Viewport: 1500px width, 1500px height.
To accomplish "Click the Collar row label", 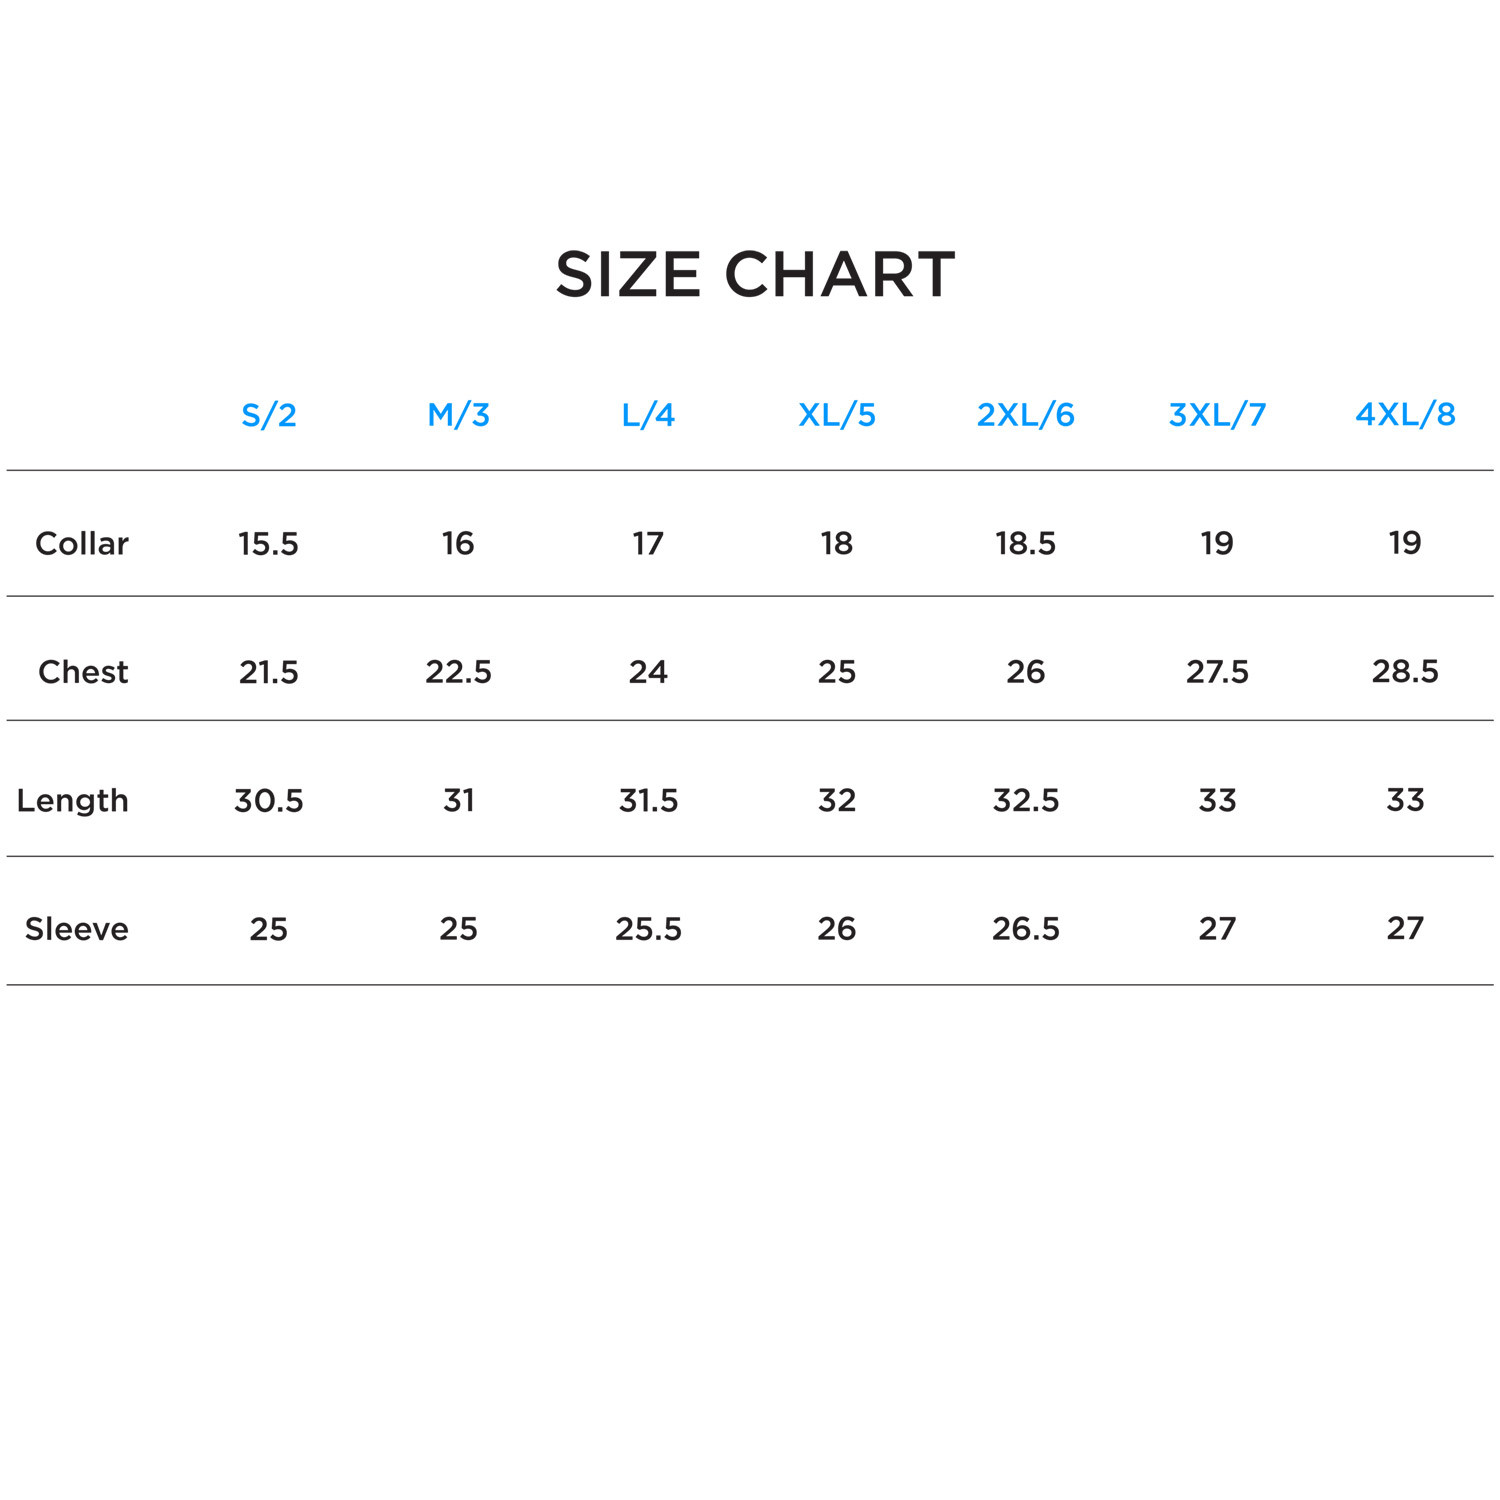I will (82, 543).
